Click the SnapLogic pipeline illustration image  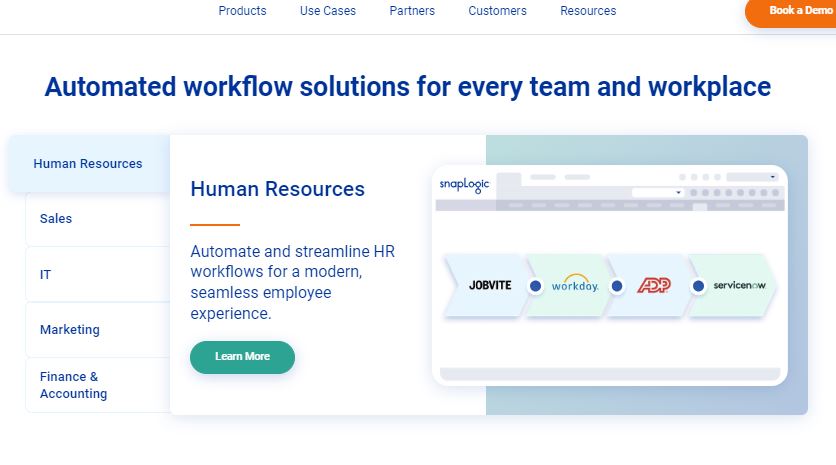[x=609, y=275]
